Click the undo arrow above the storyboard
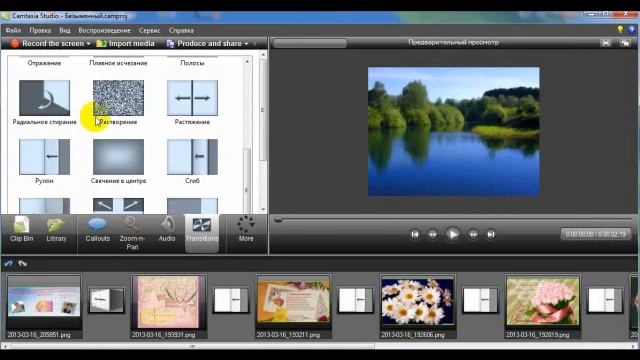The width and height of the screenshot is (640, 360). pos(8,263)
